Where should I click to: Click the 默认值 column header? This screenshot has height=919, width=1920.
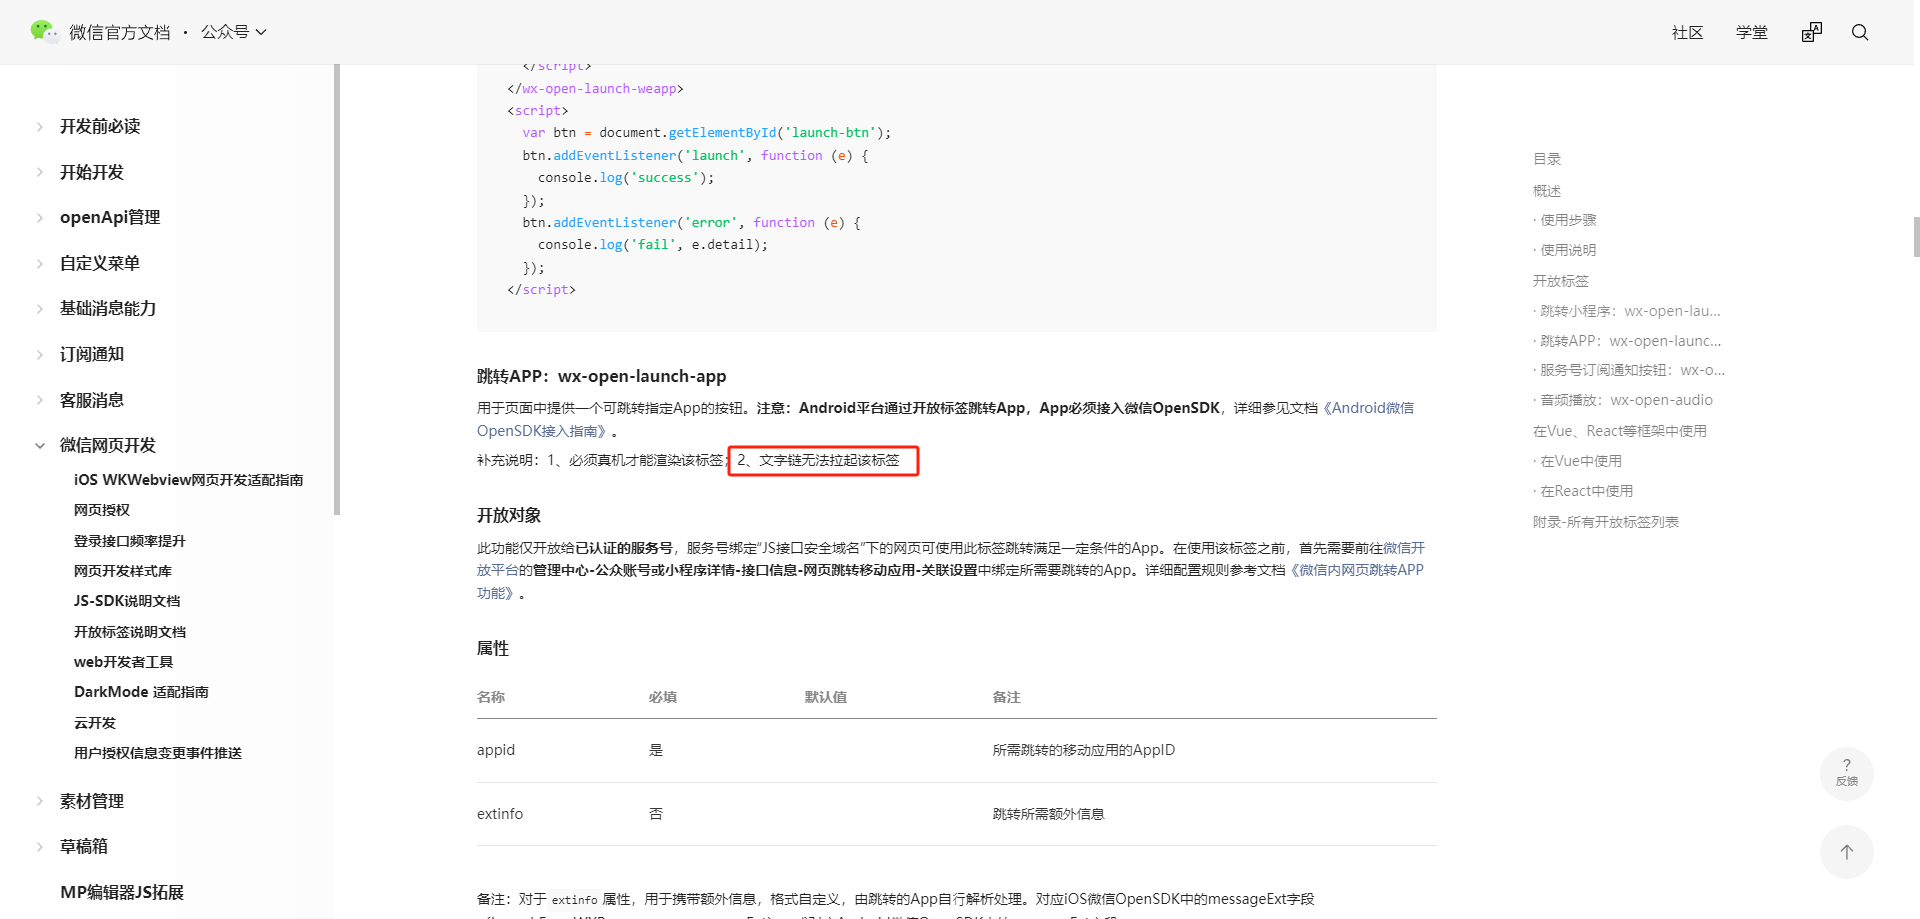coord(826,697)
